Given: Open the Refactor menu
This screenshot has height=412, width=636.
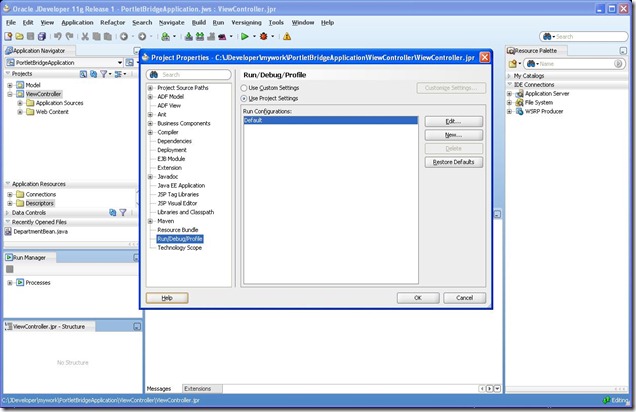Looking at the screenshot, I should click(x=113, y=23).
